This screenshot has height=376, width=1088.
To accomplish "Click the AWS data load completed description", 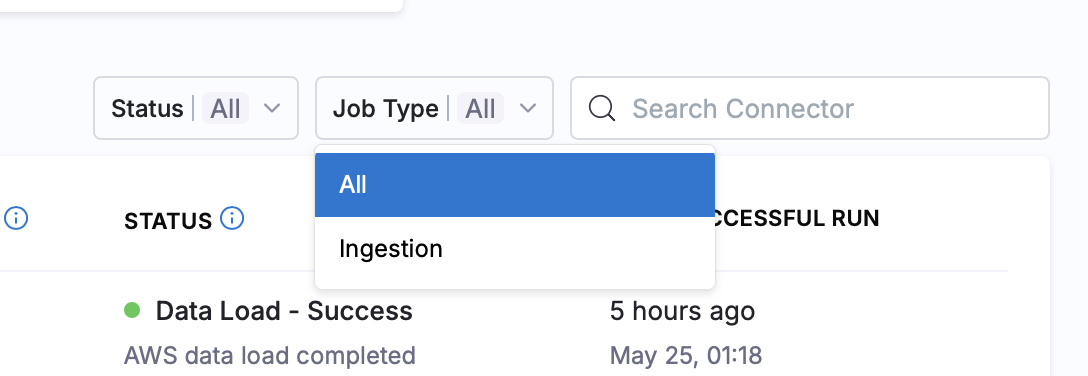I will coord(270,356).
